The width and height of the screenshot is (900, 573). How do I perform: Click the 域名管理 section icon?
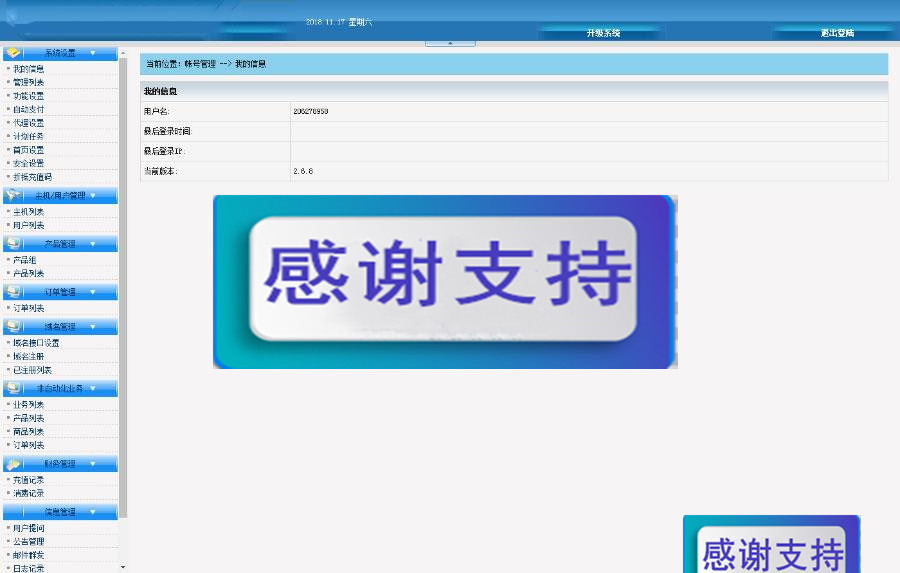coord(13,327)
